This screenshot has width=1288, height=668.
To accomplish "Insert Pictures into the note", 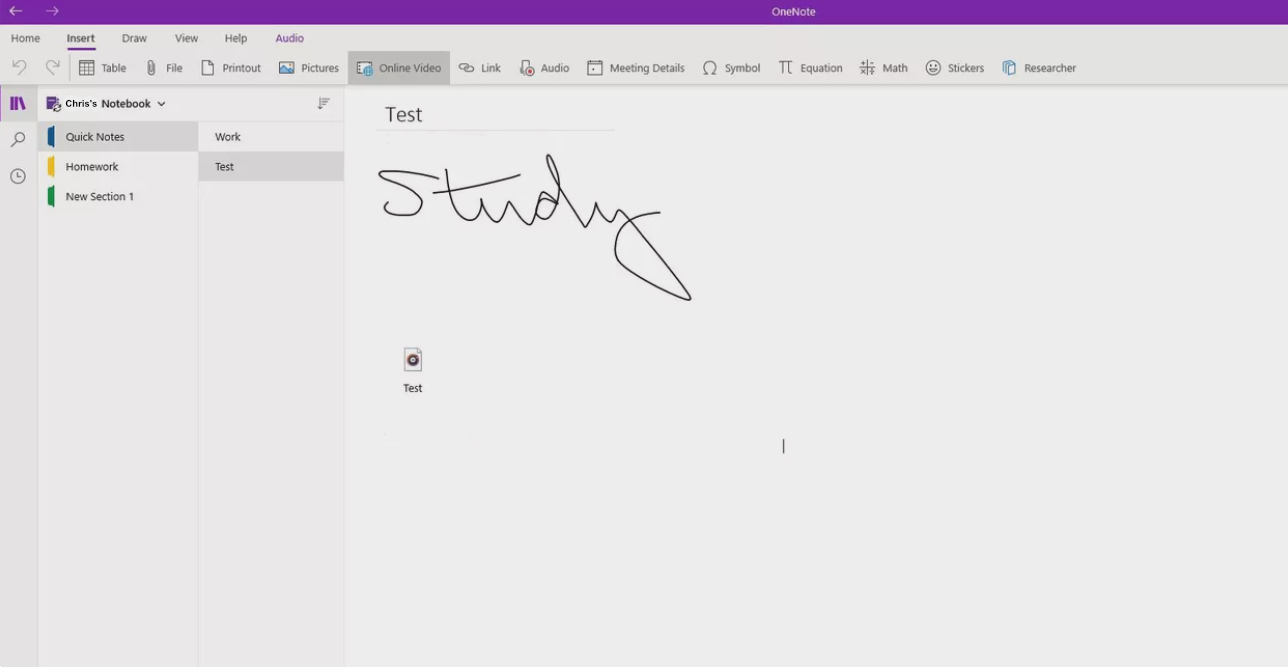I will click(x=308, y=67).
